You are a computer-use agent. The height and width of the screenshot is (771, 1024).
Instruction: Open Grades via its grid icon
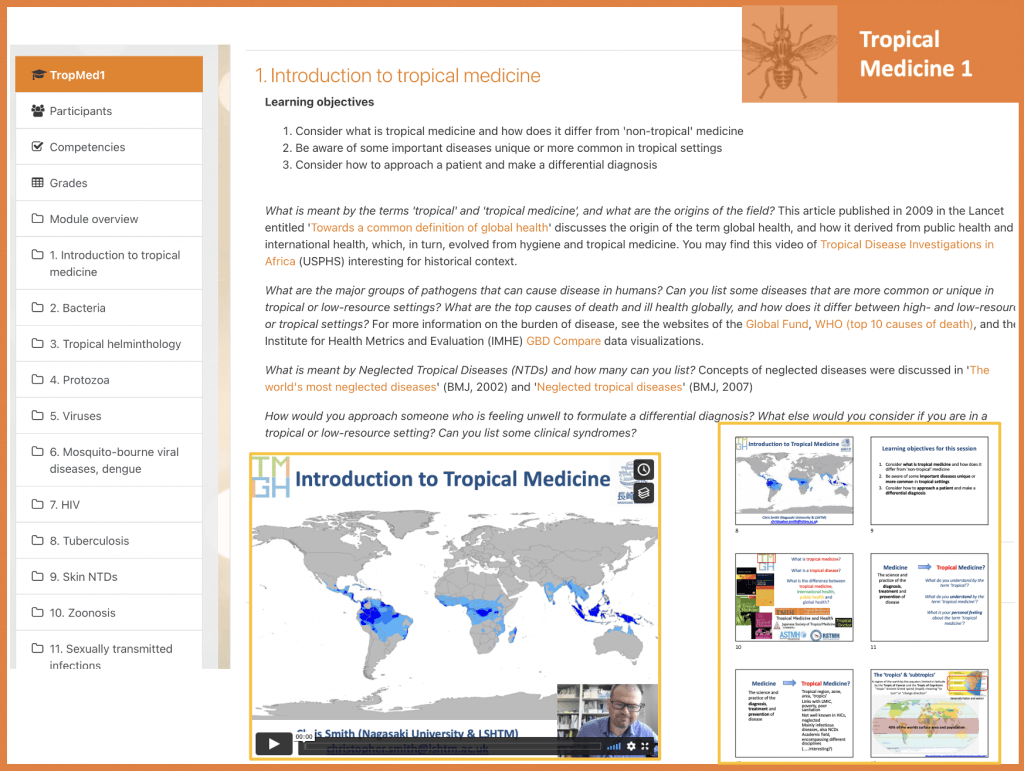click(x=39, y=182)
